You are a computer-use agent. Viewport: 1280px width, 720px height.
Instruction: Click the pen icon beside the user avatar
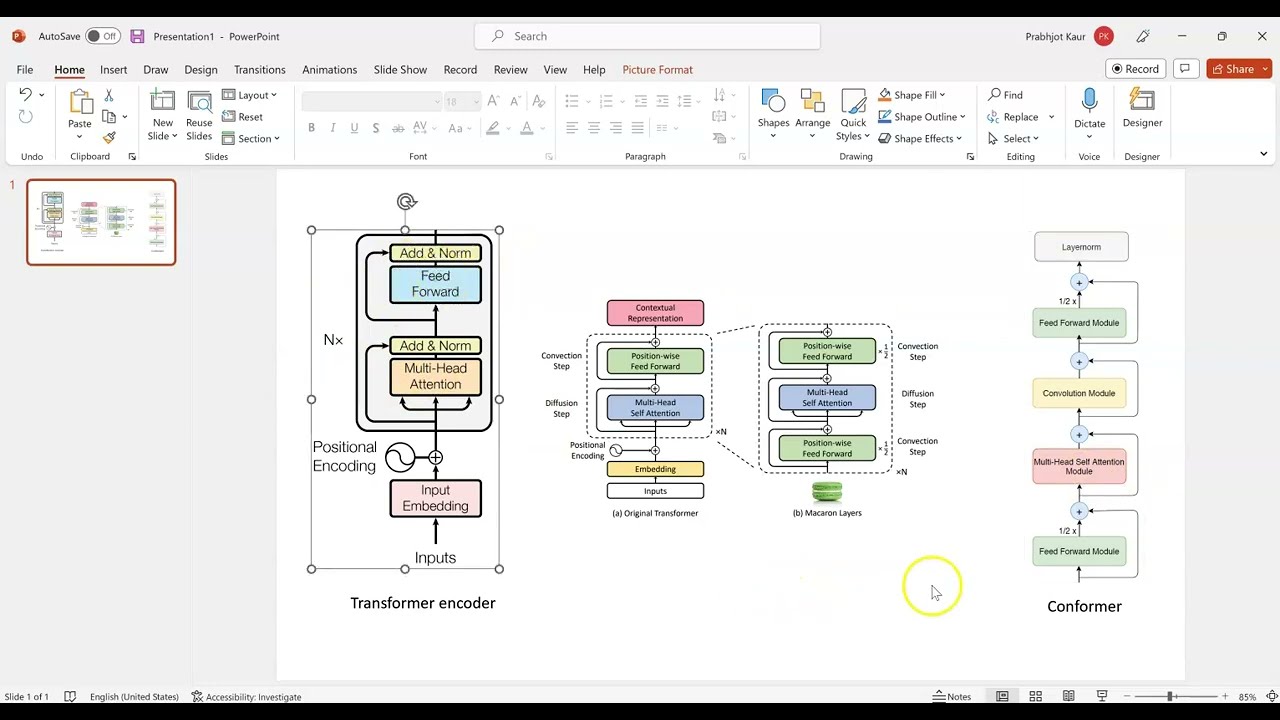pyautogui.click(x=1143, y=36)
